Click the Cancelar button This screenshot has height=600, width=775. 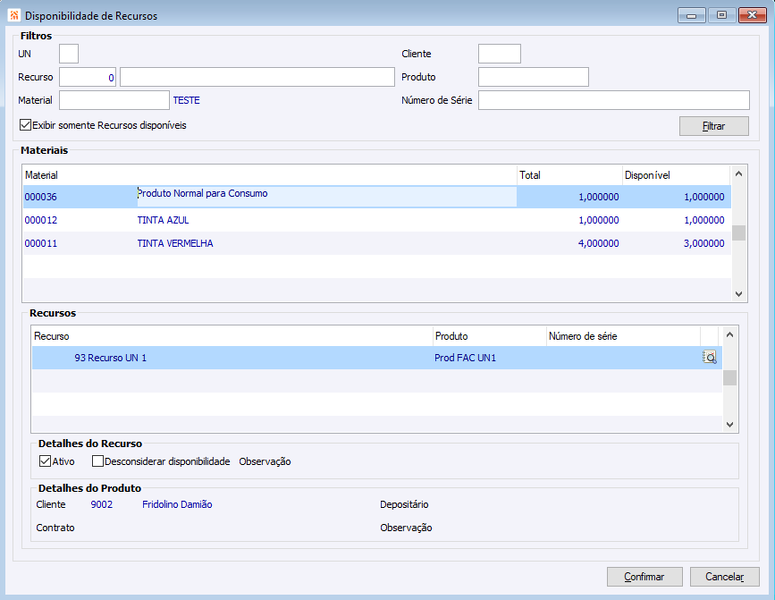click(725, 577)
